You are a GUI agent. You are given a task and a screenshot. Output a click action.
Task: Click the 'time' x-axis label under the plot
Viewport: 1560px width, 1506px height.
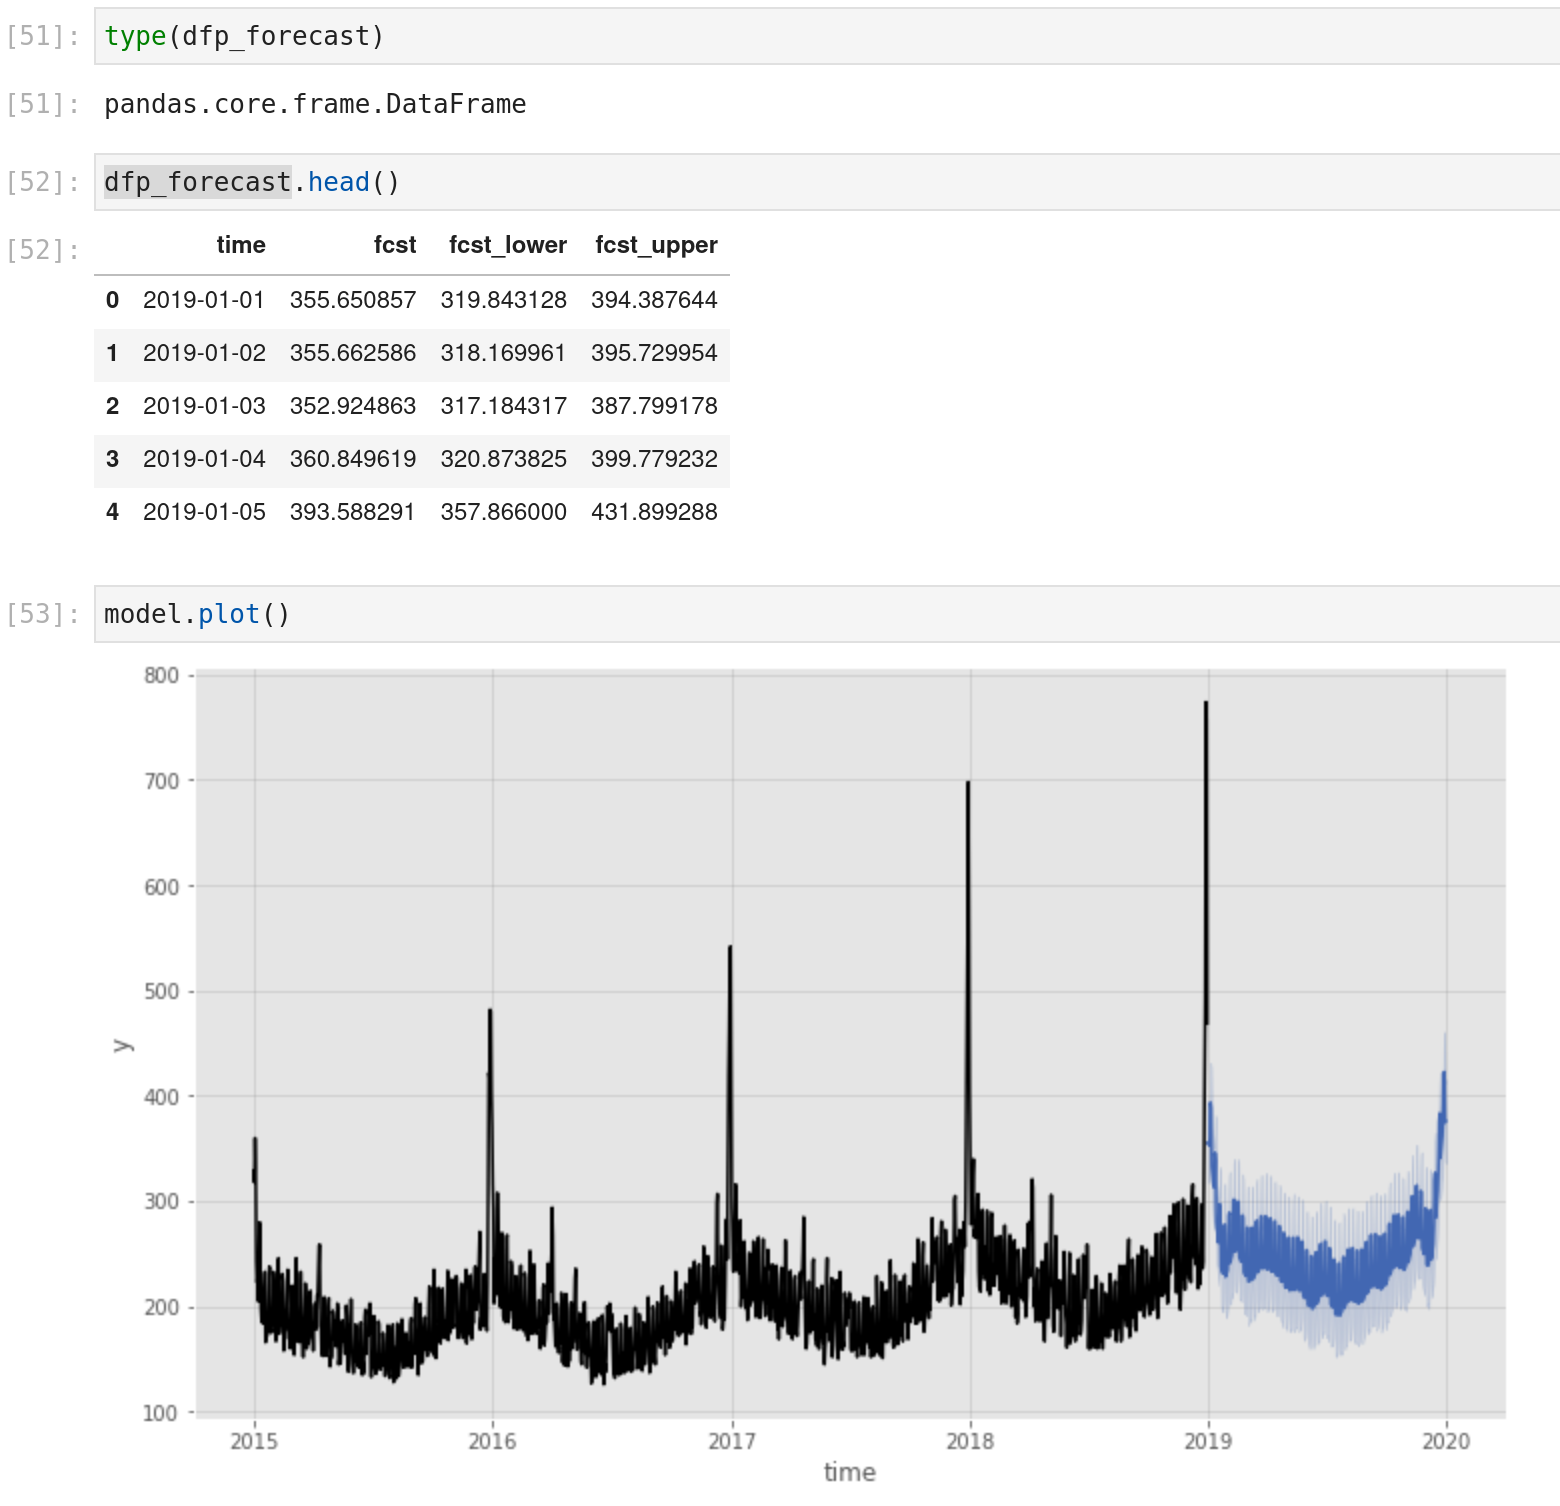[x=849, y=1472]
